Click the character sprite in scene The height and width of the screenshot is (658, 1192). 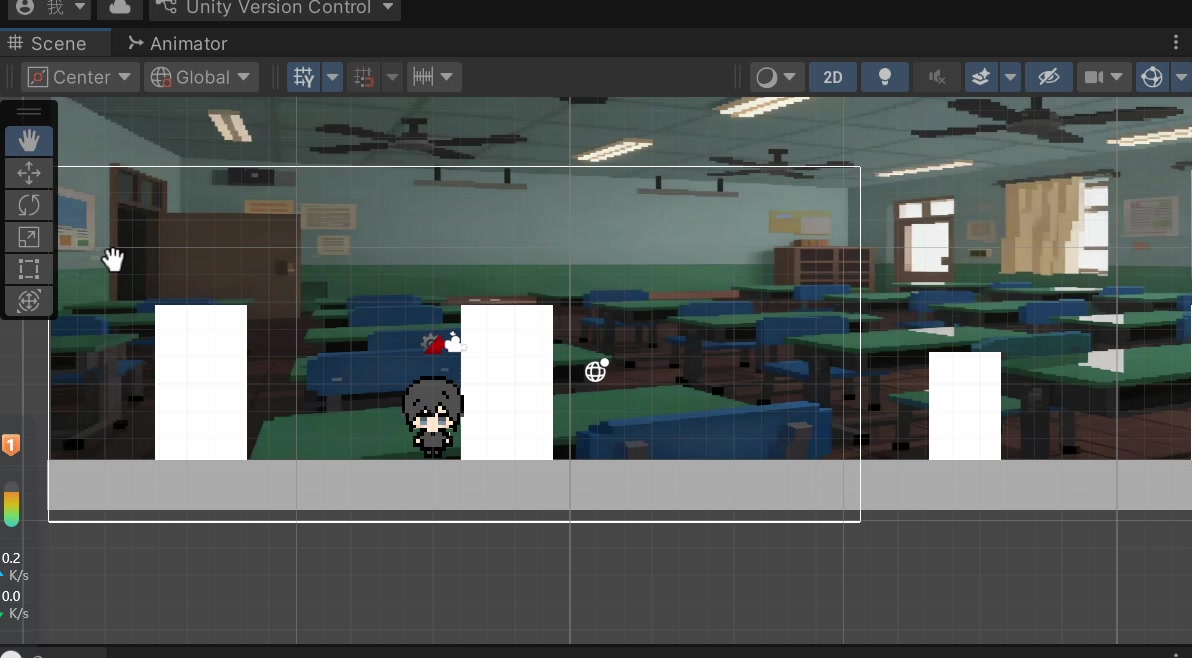coord(432,417)
